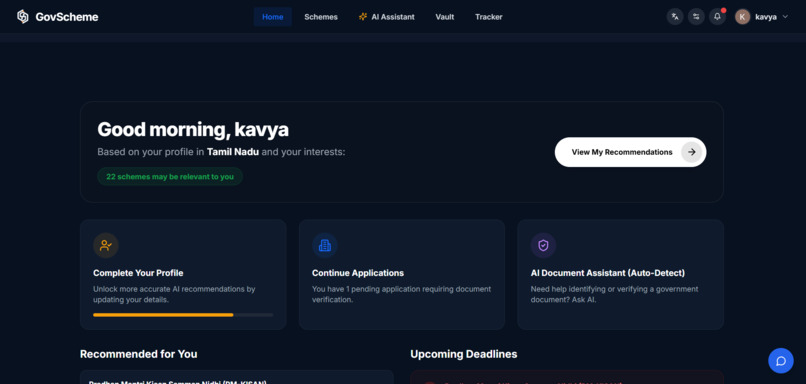The width and height of the screenshot is (806, 384).
Task: Click the pending application description text
Action: (401, 294)
